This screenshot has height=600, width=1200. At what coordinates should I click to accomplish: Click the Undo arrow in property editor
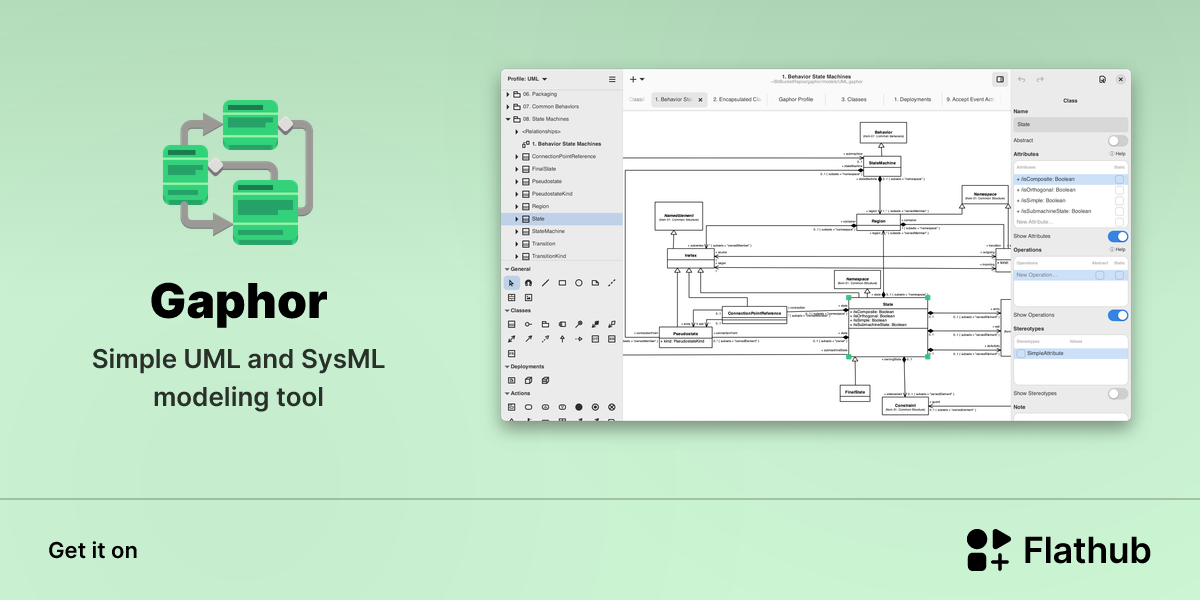tap(1021, 79)
